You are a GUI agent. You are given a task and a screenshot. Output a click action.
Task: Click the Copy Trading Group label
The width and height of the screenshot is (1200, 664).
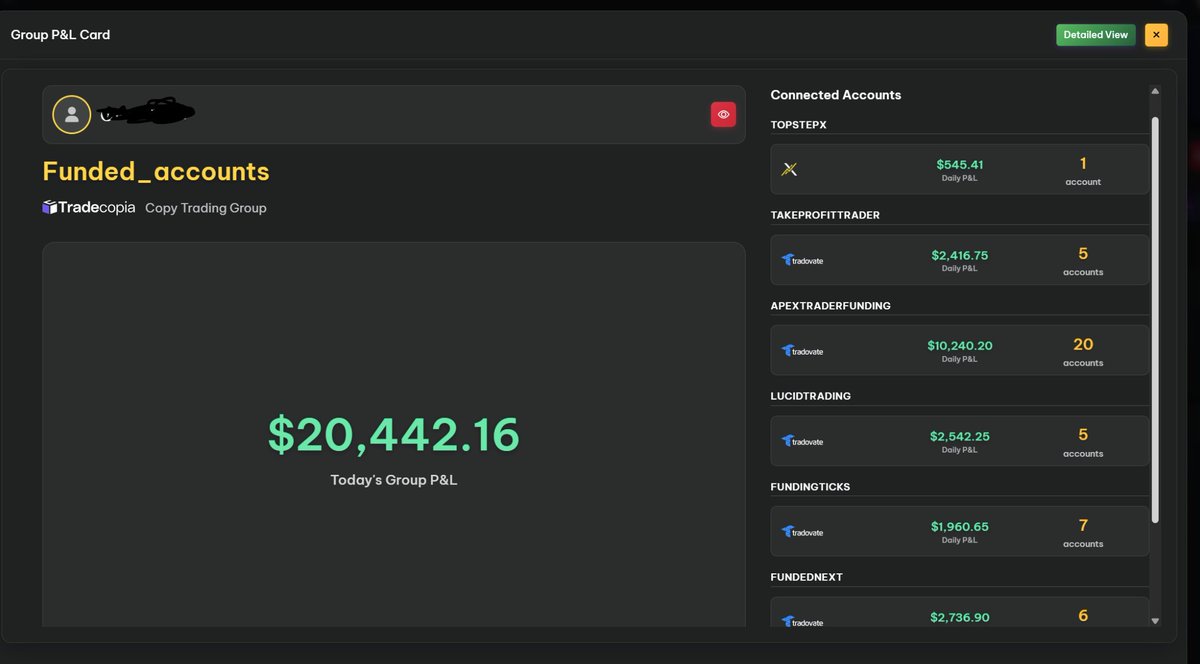[206, 208]
